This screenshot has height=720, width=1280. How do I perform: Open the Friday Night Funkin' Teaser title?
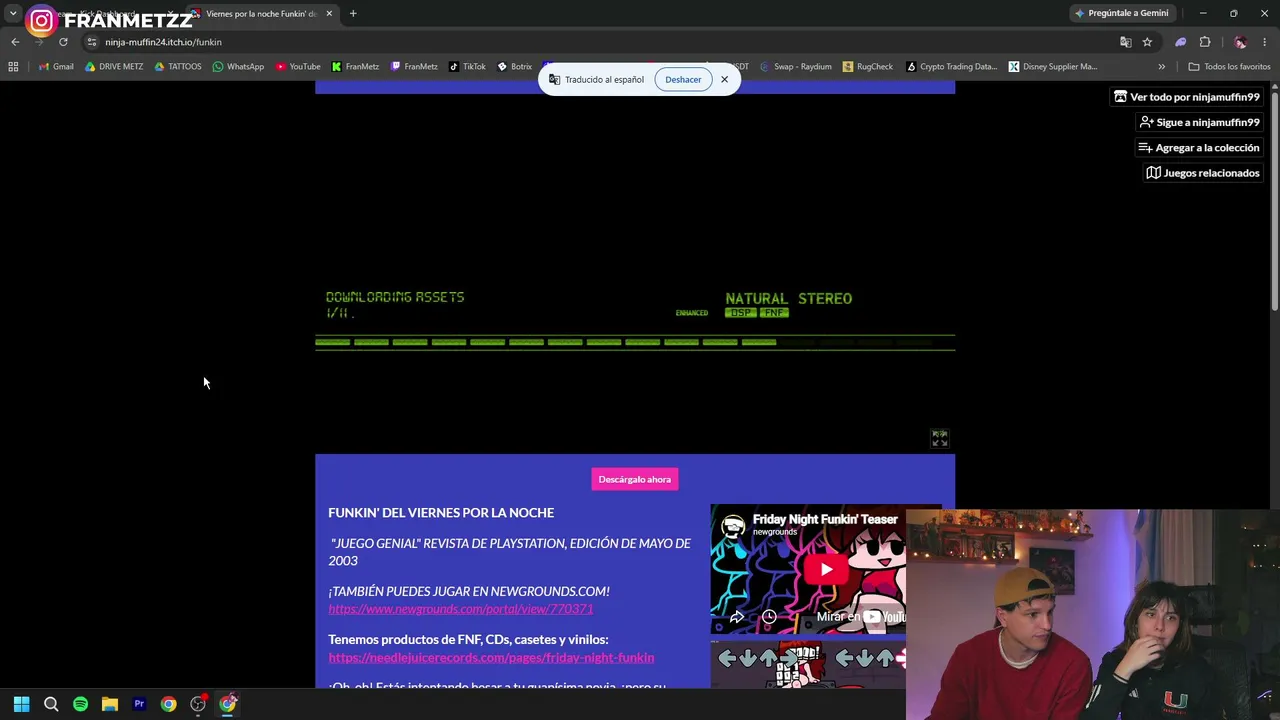(x=825, y=519)
